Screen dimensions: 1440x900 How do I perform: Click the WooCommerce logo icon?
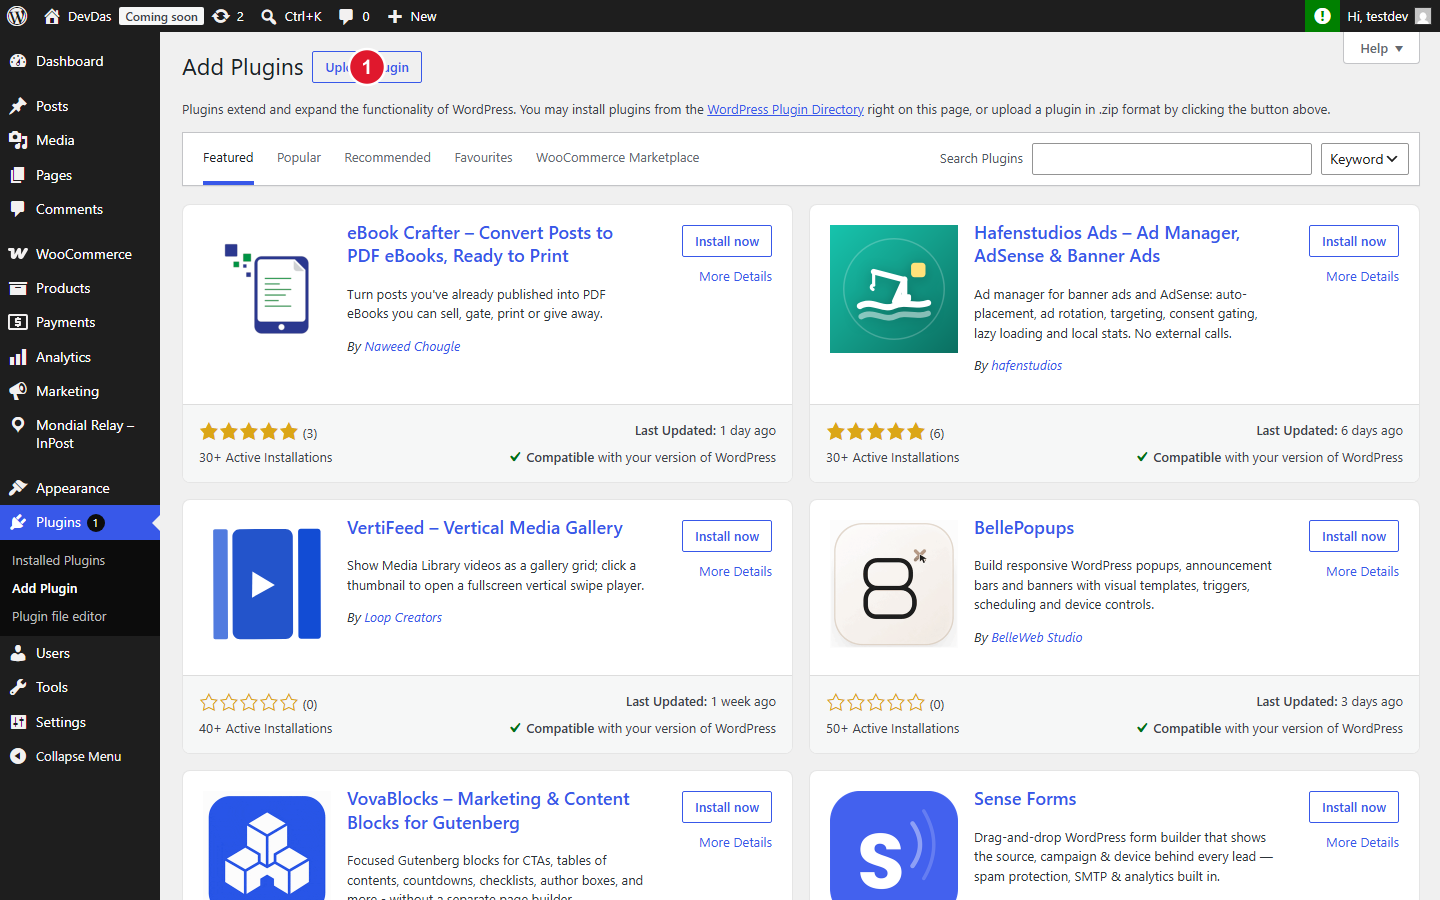18,254
